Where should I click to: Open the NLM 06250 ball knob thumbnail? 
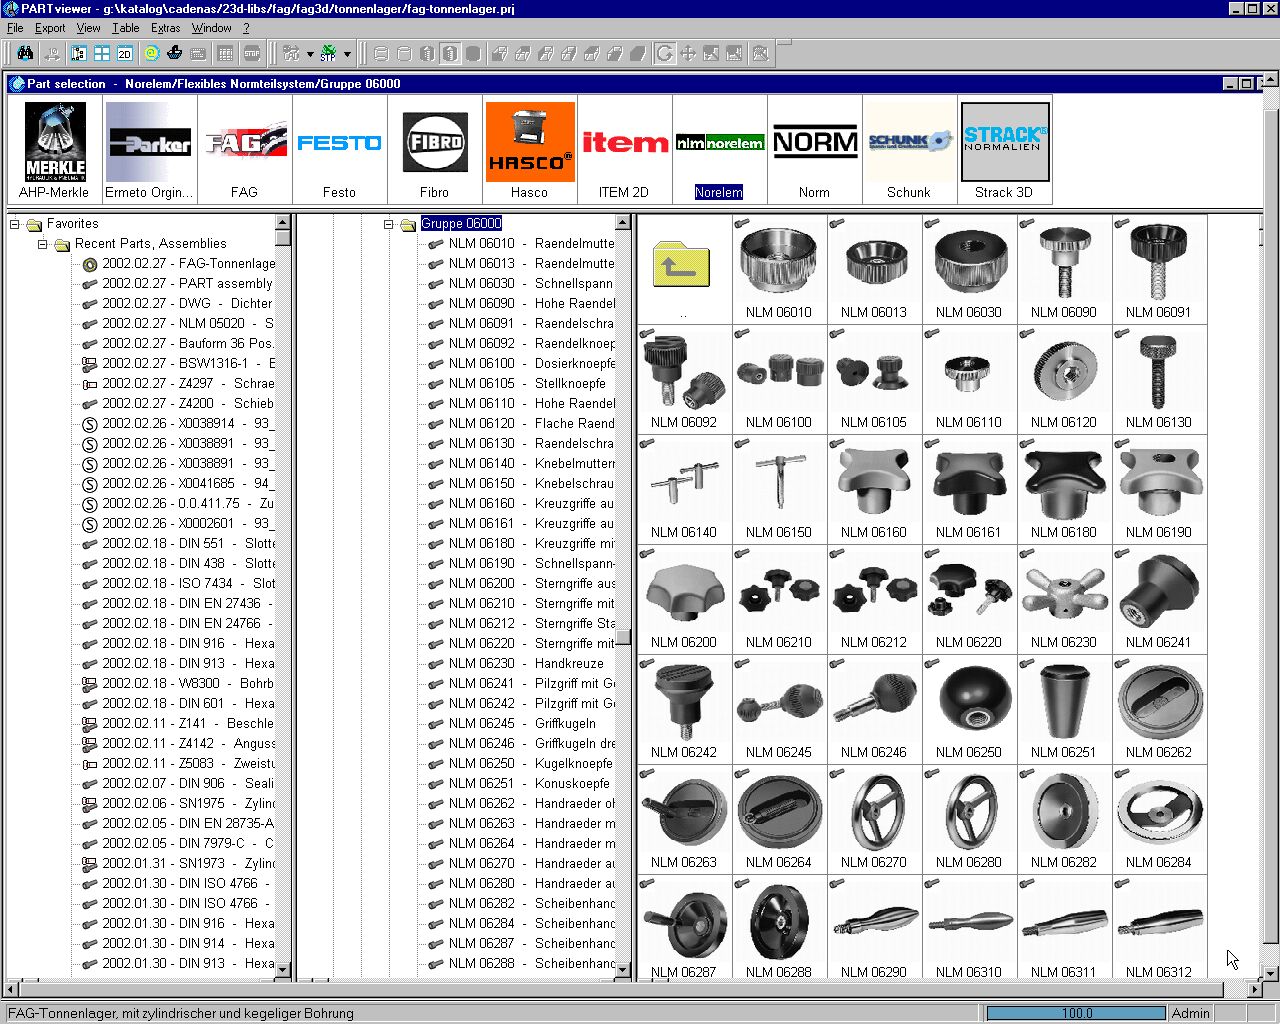pos(969,708)
